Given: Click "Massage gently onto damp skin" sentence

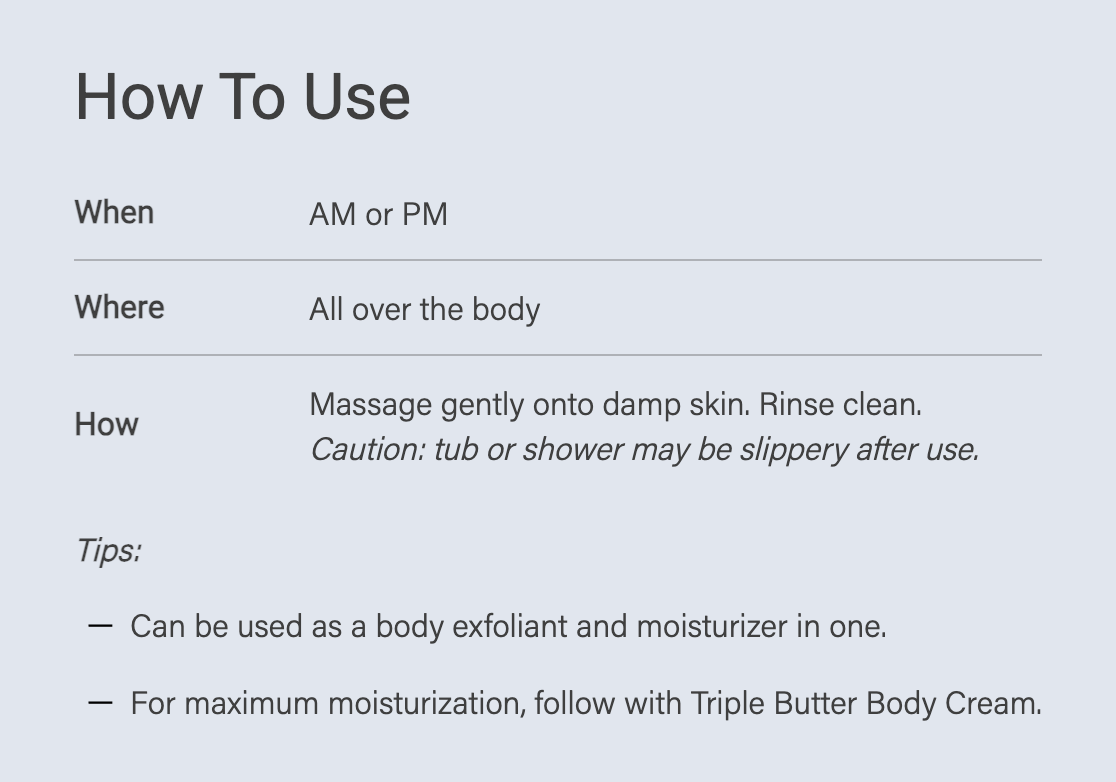Looking at the screenshot, I should click(530, 405).
